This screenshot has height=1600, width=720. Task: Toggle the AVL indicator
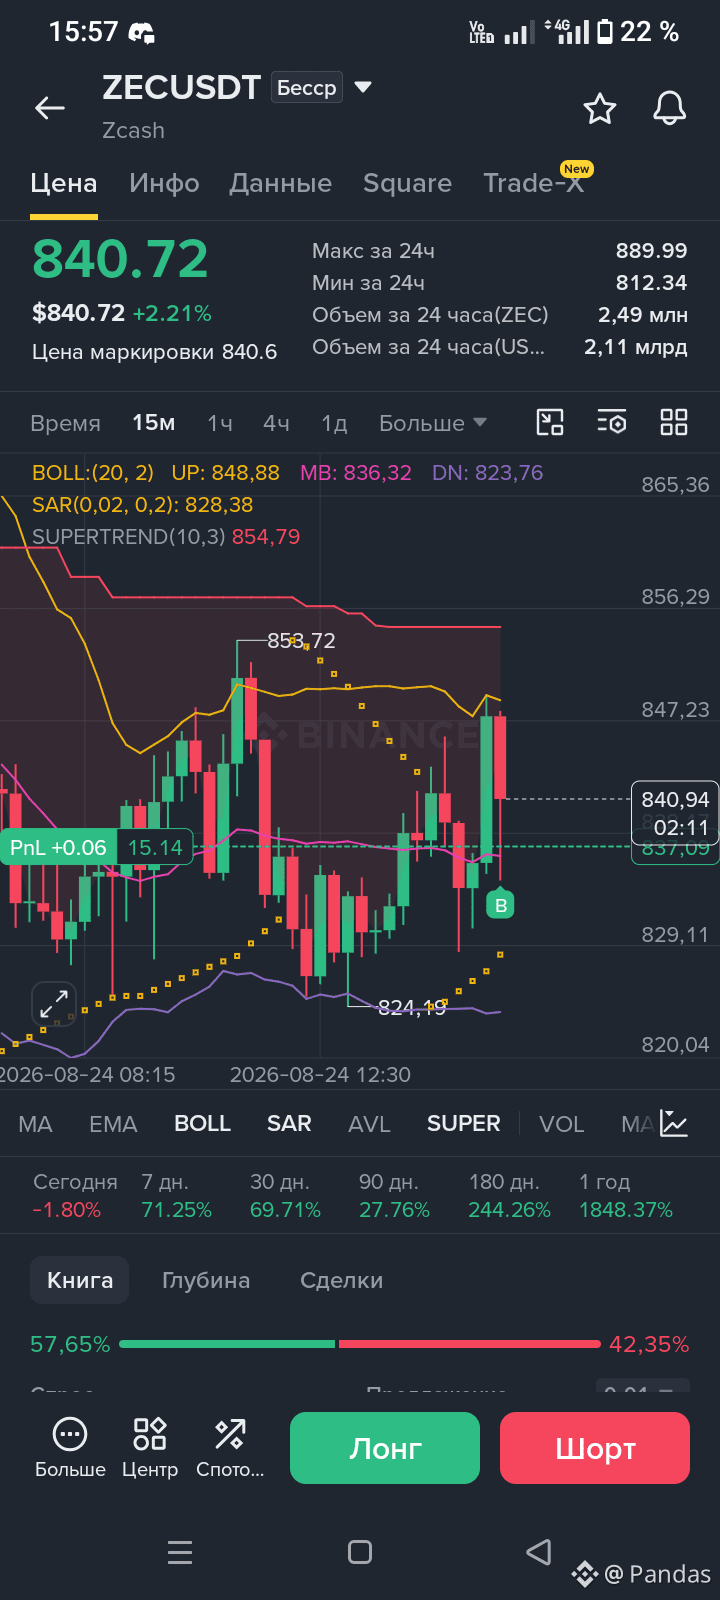(369, 1124)
